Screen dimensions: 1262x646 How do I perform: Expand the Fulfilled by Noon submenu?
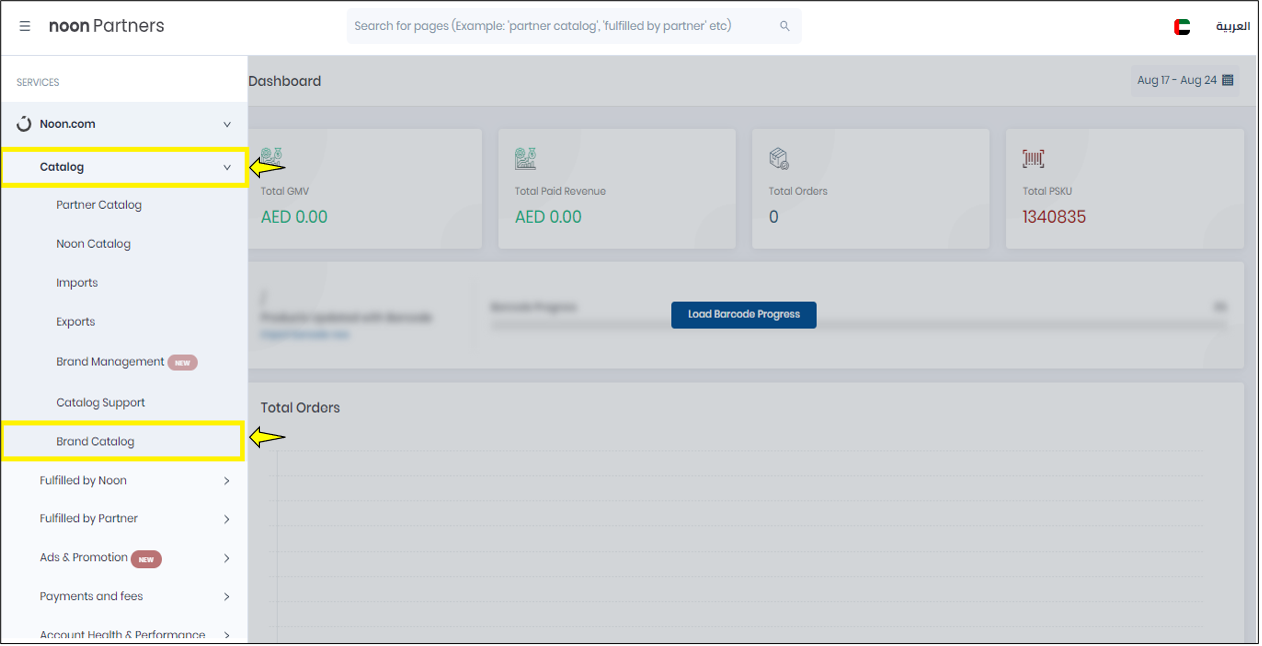tap(227, 481)
